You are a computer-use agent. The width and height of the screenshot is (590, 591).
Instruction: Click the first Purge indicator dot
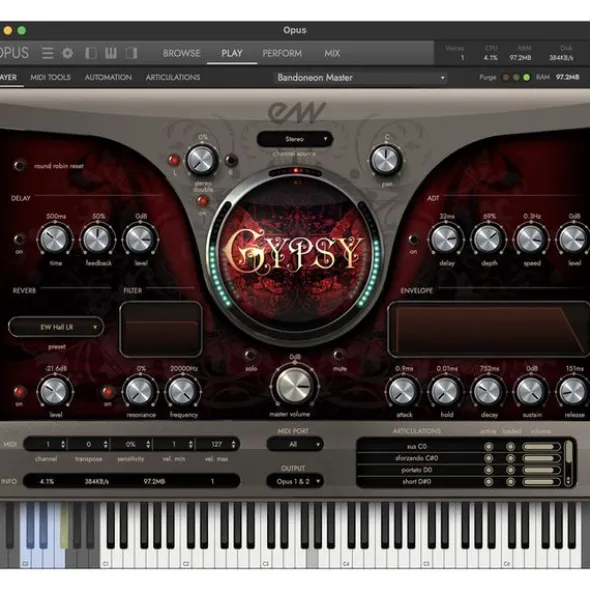click(x=506, y=77)
